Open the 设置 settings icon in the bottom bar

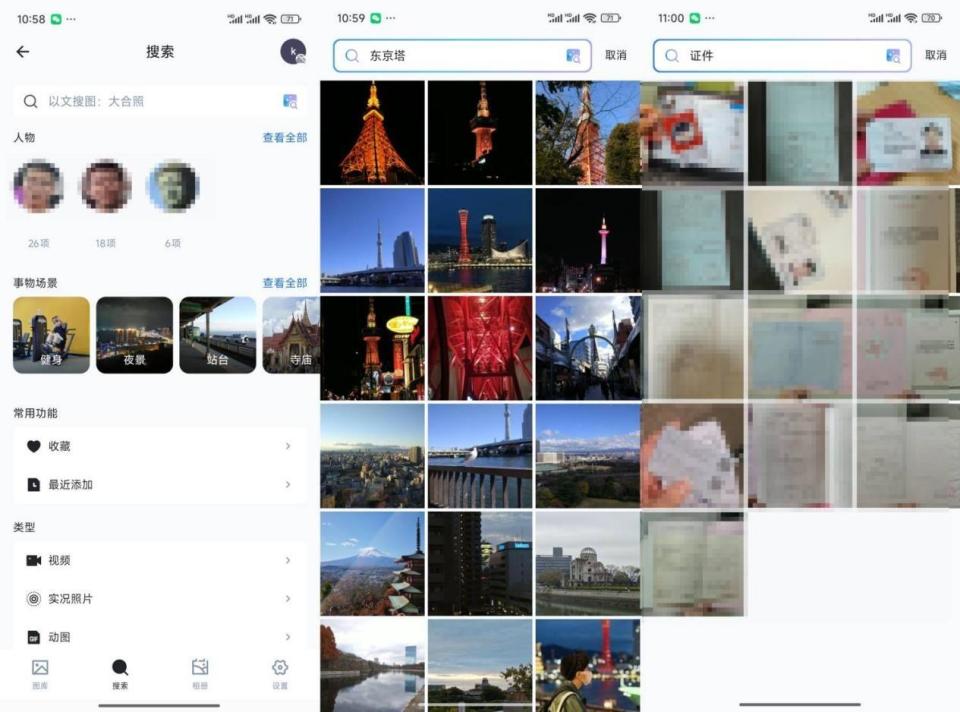click(x=279, y=668)
